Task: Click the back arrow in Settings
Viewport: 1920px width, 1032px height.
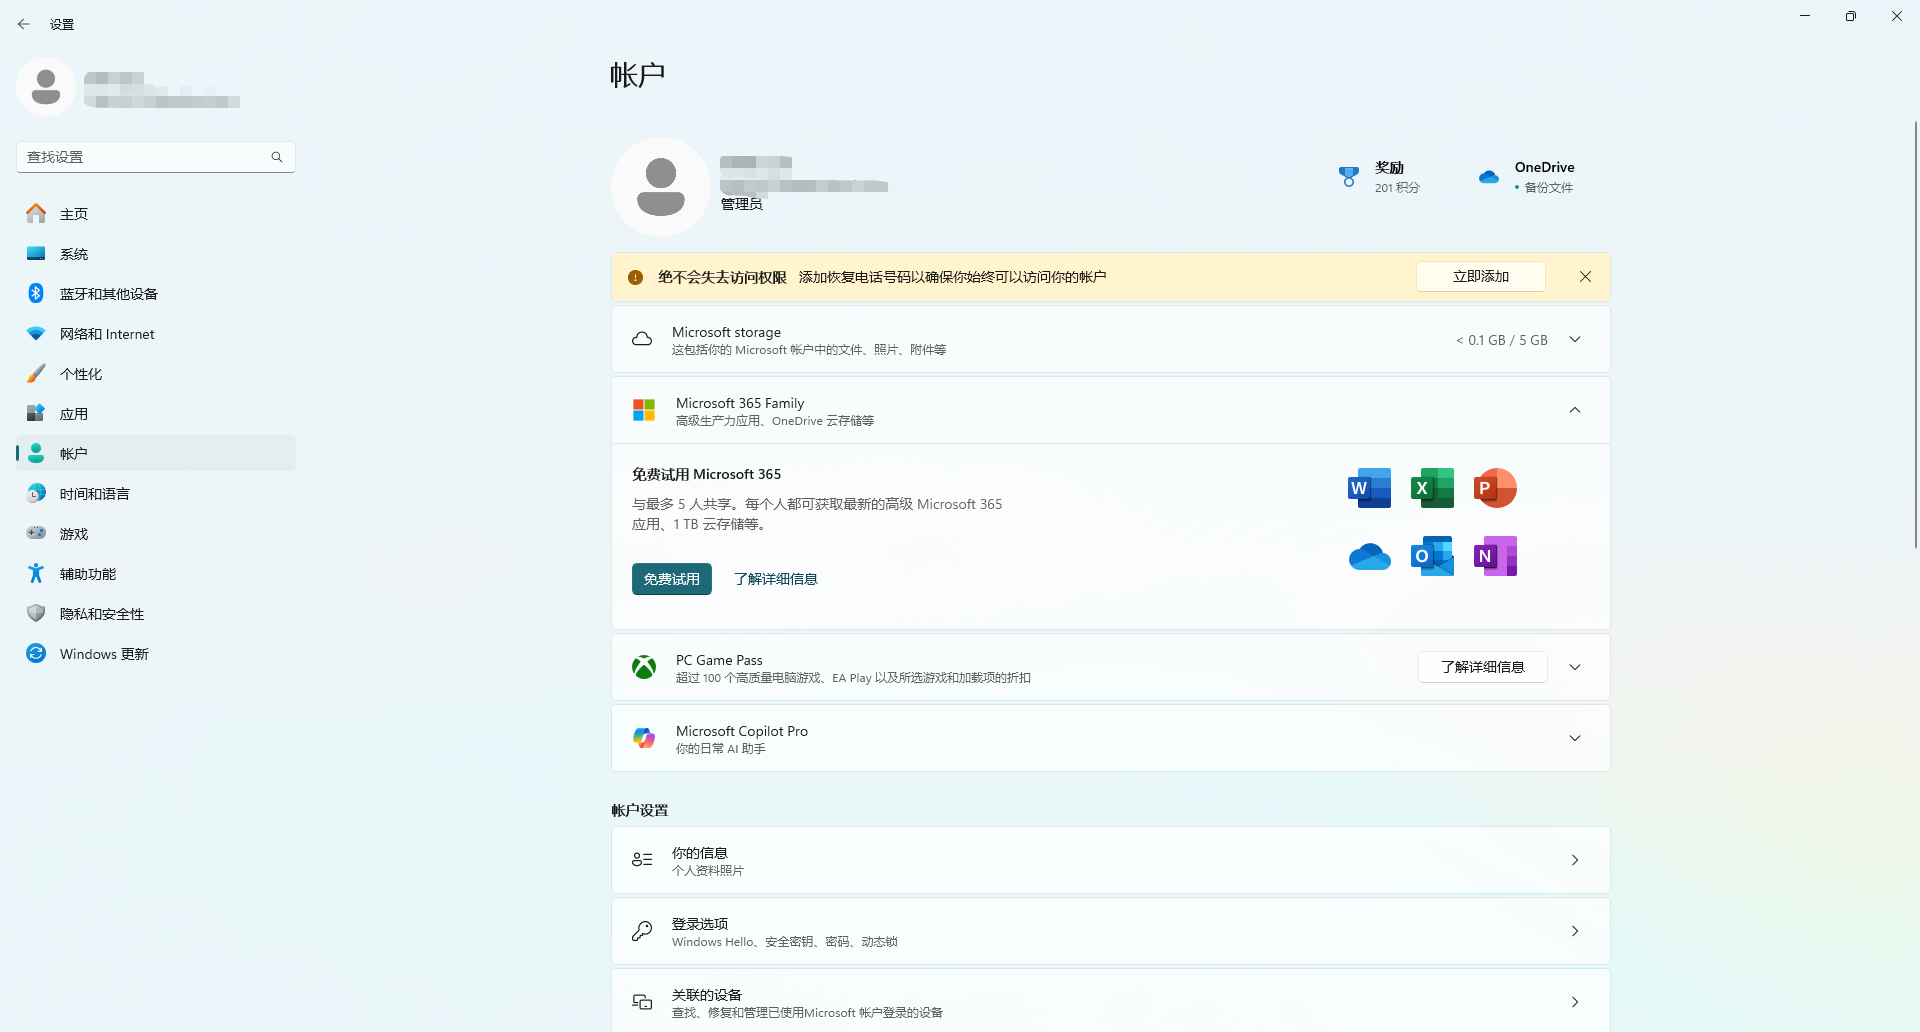Action: 24,24
